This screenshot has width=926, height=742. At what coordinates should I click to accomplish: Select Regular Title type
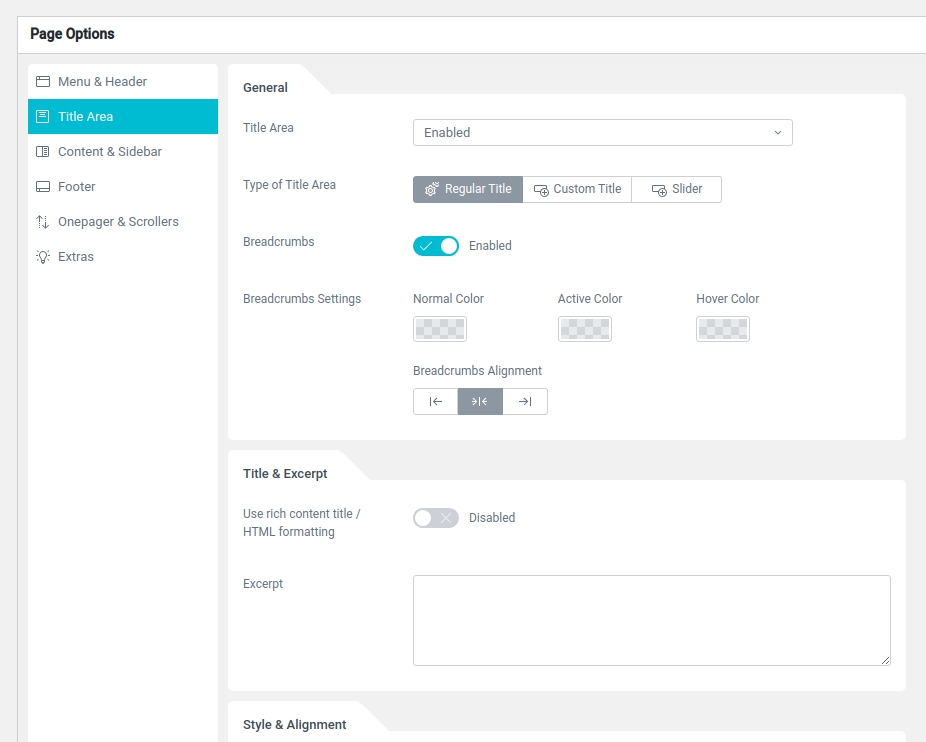(x=467, y=189)
